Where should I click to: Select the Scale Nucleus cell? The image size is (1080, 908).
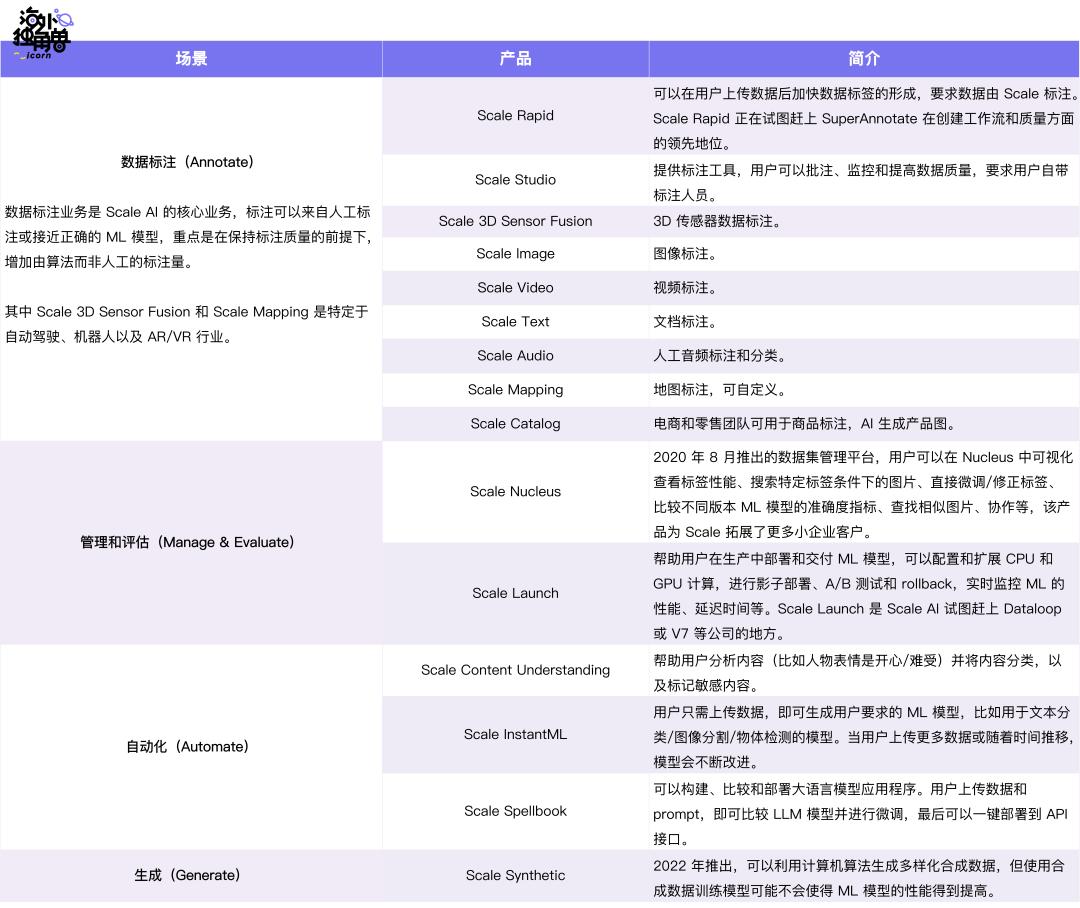[x=515, y=491]
